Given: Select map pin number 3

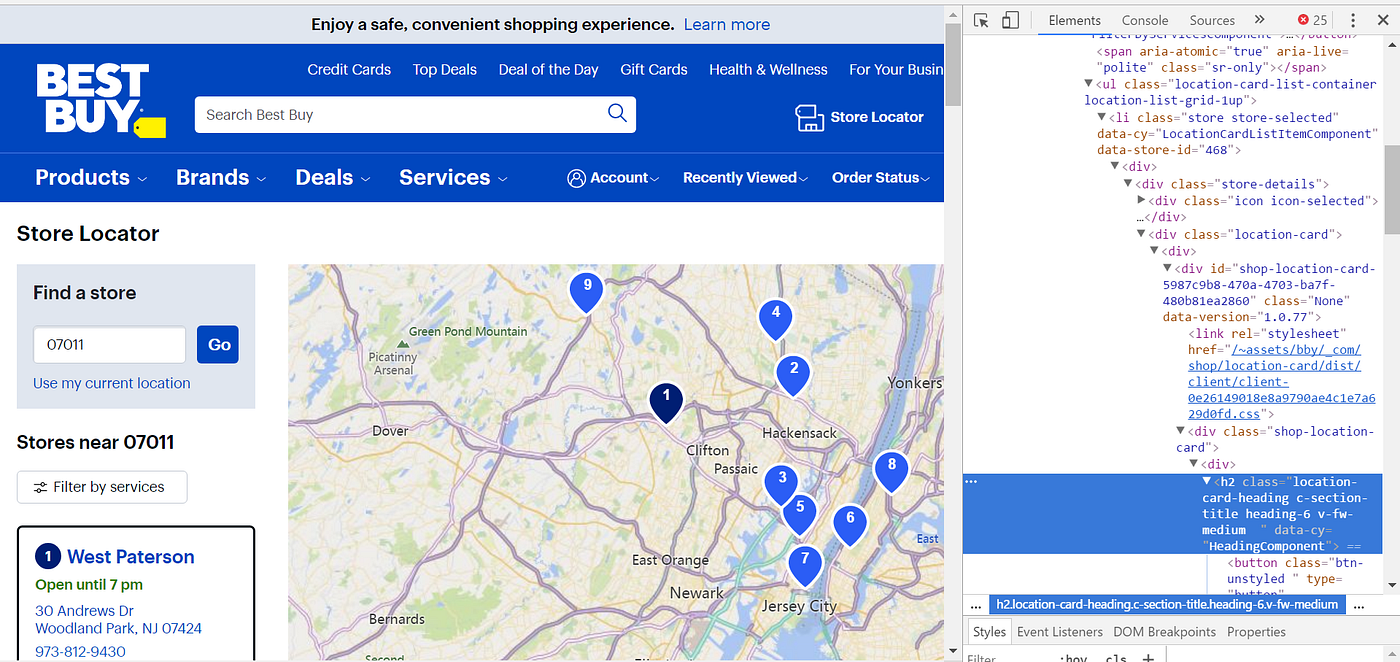Looking at the screenshot, I should (782, 484).
